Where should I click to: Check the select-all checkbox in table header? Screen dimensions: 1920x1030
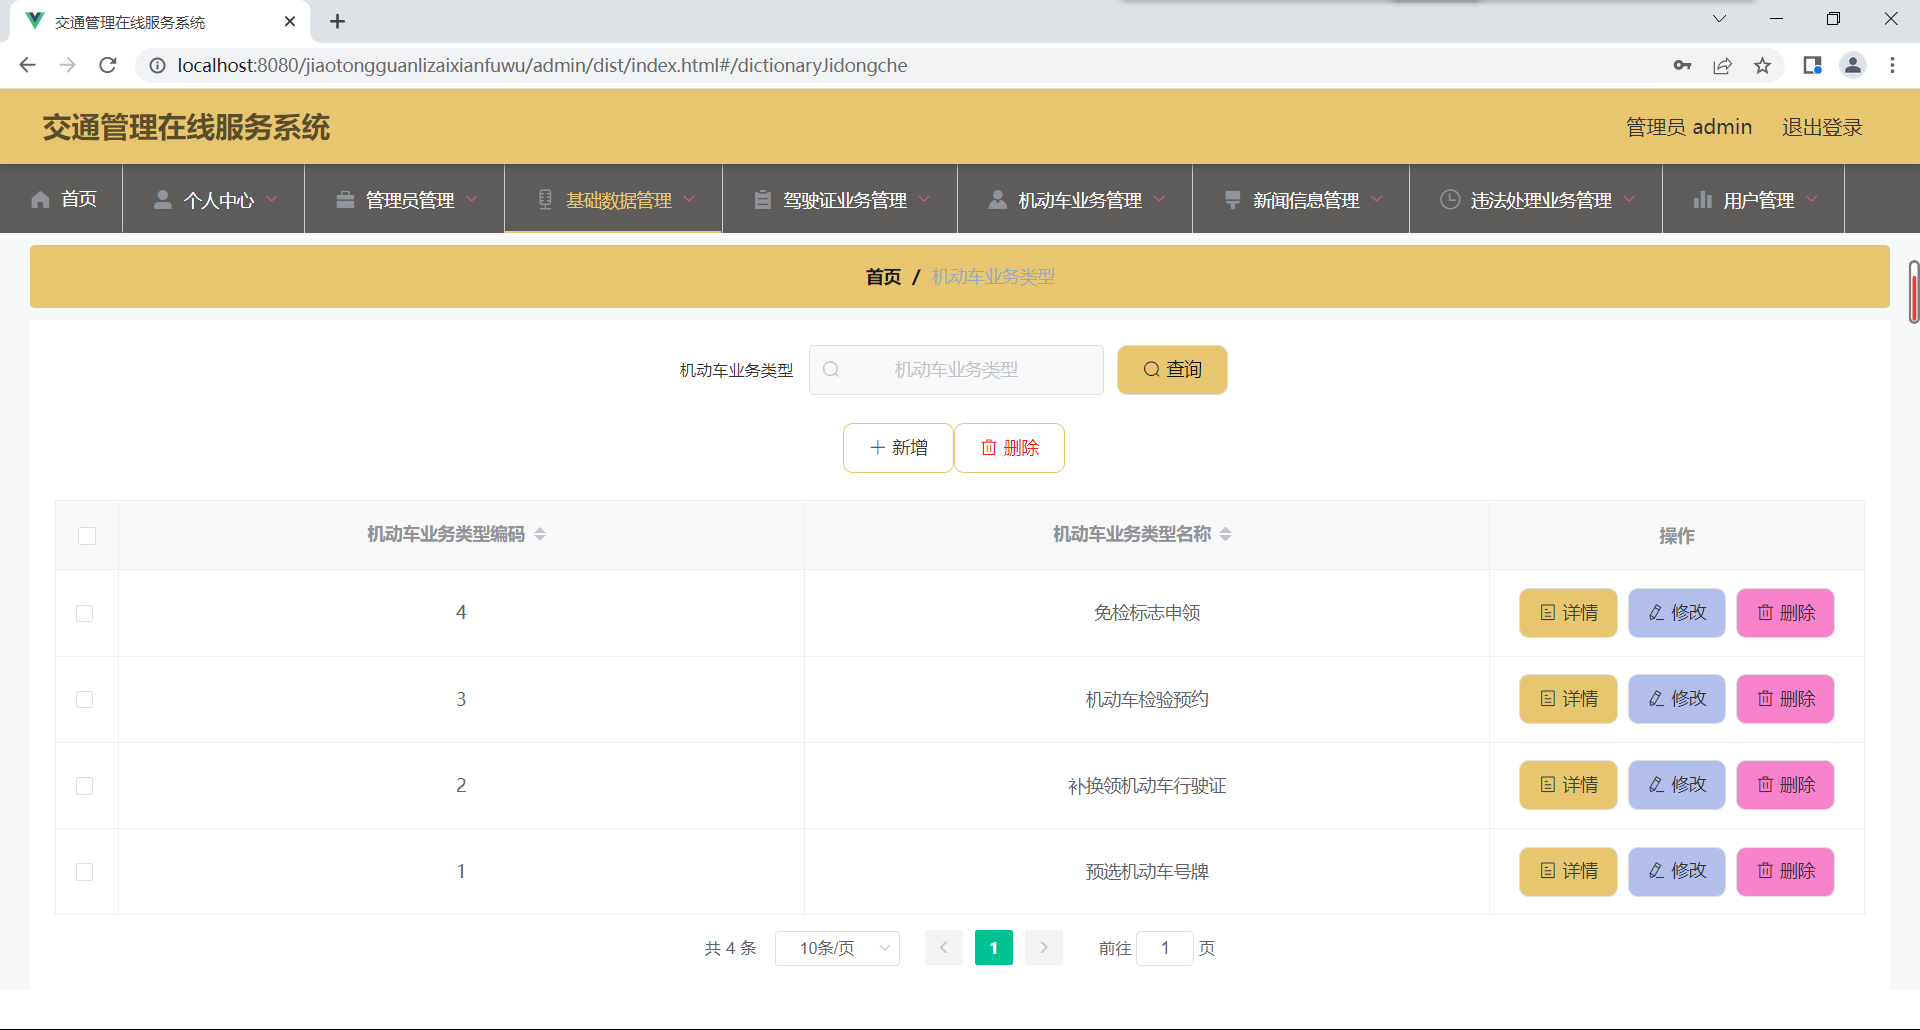pos(86,536)
